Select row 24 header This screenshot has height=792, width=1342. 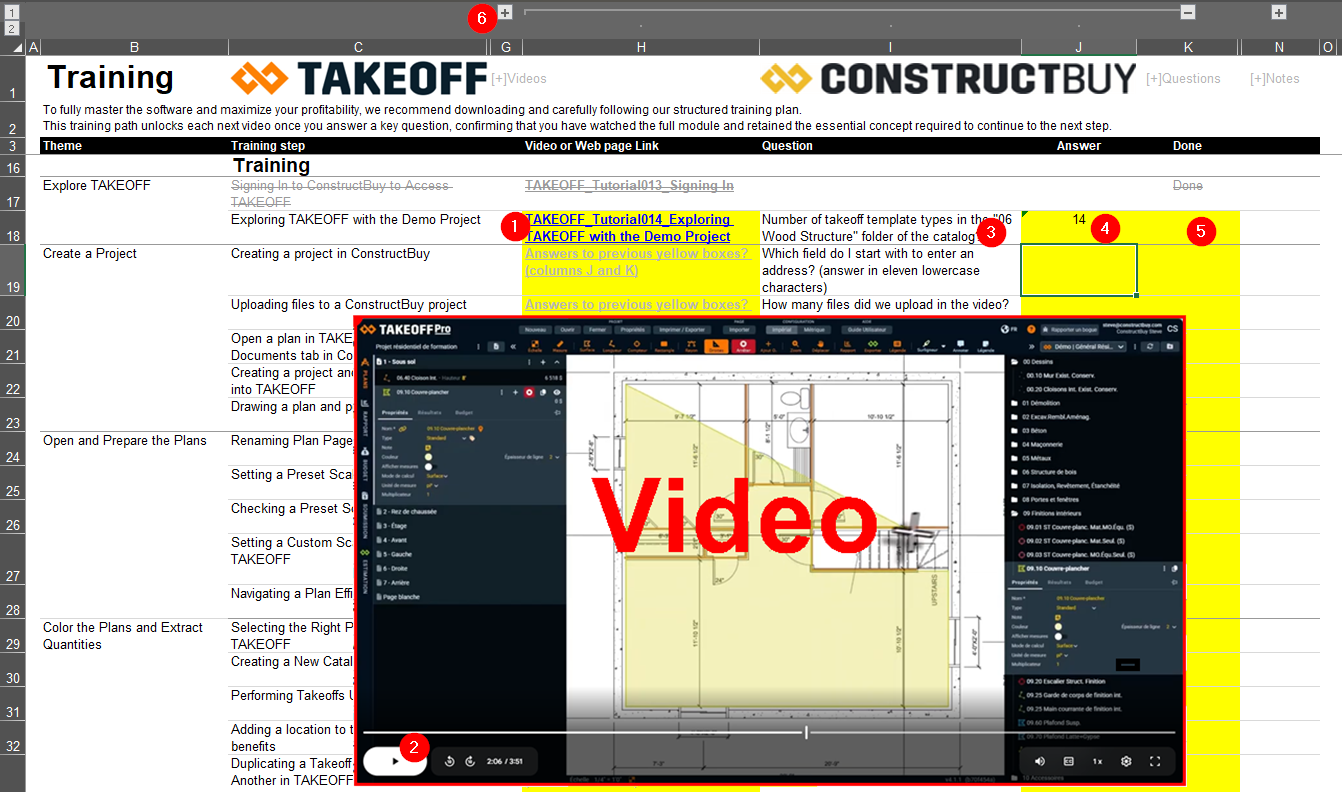coord(13,448)
